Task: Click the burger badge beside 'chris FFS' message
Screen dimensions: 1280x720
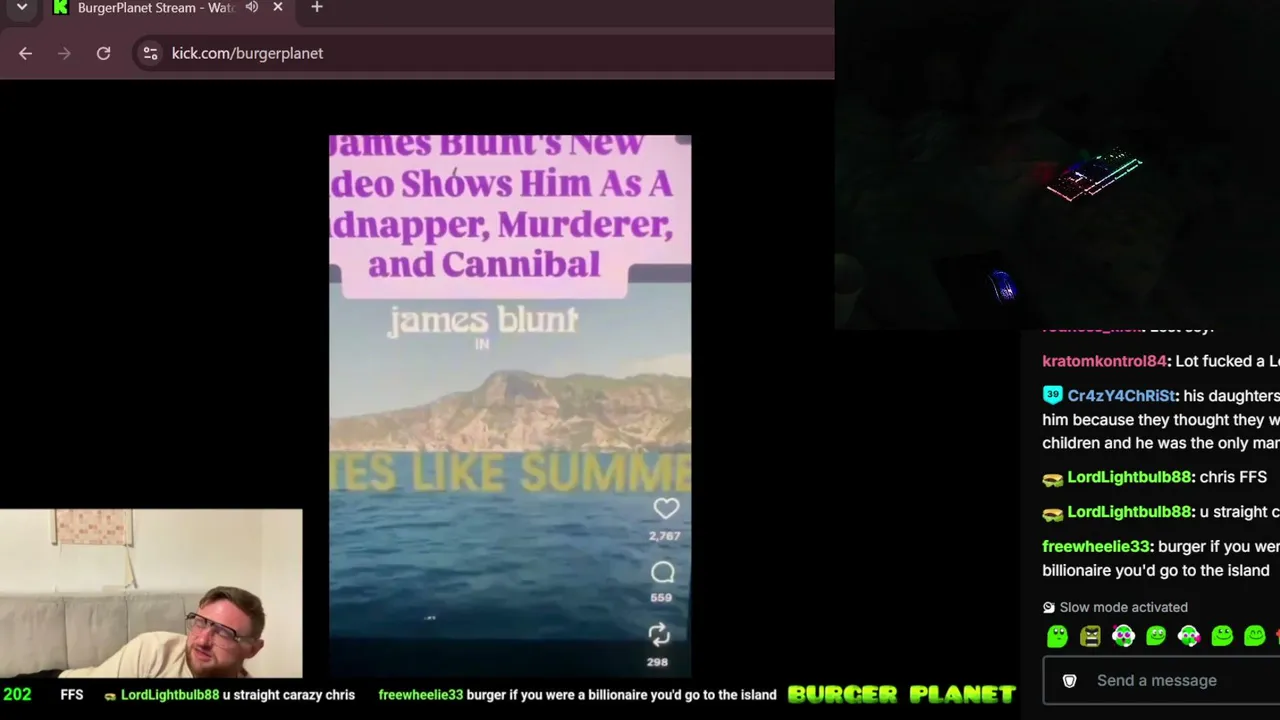Action: (1052, 479)
